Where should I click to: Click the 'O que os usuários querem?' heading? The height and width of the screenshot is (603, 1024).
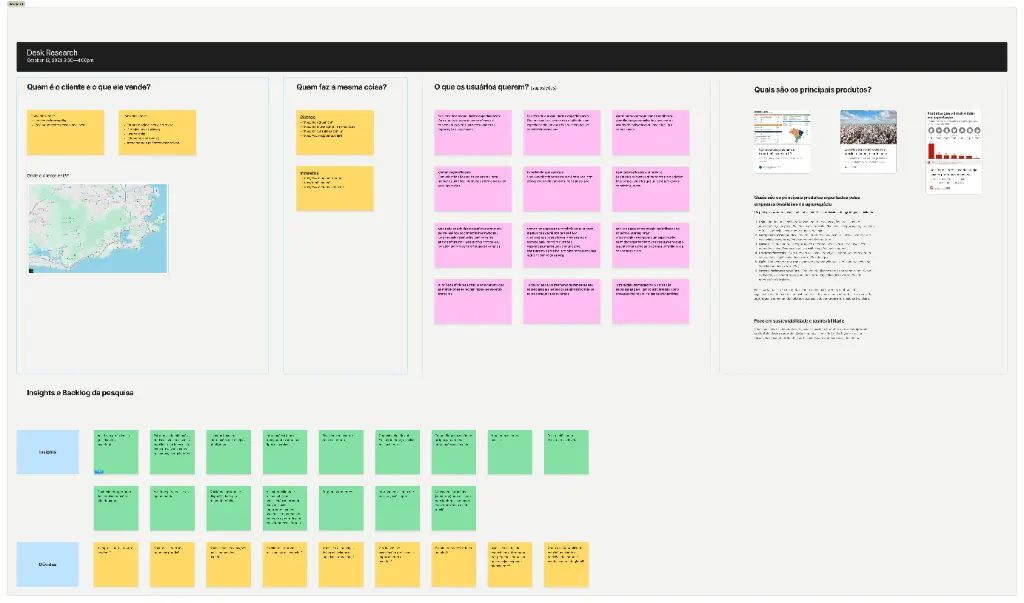point(481,88)
